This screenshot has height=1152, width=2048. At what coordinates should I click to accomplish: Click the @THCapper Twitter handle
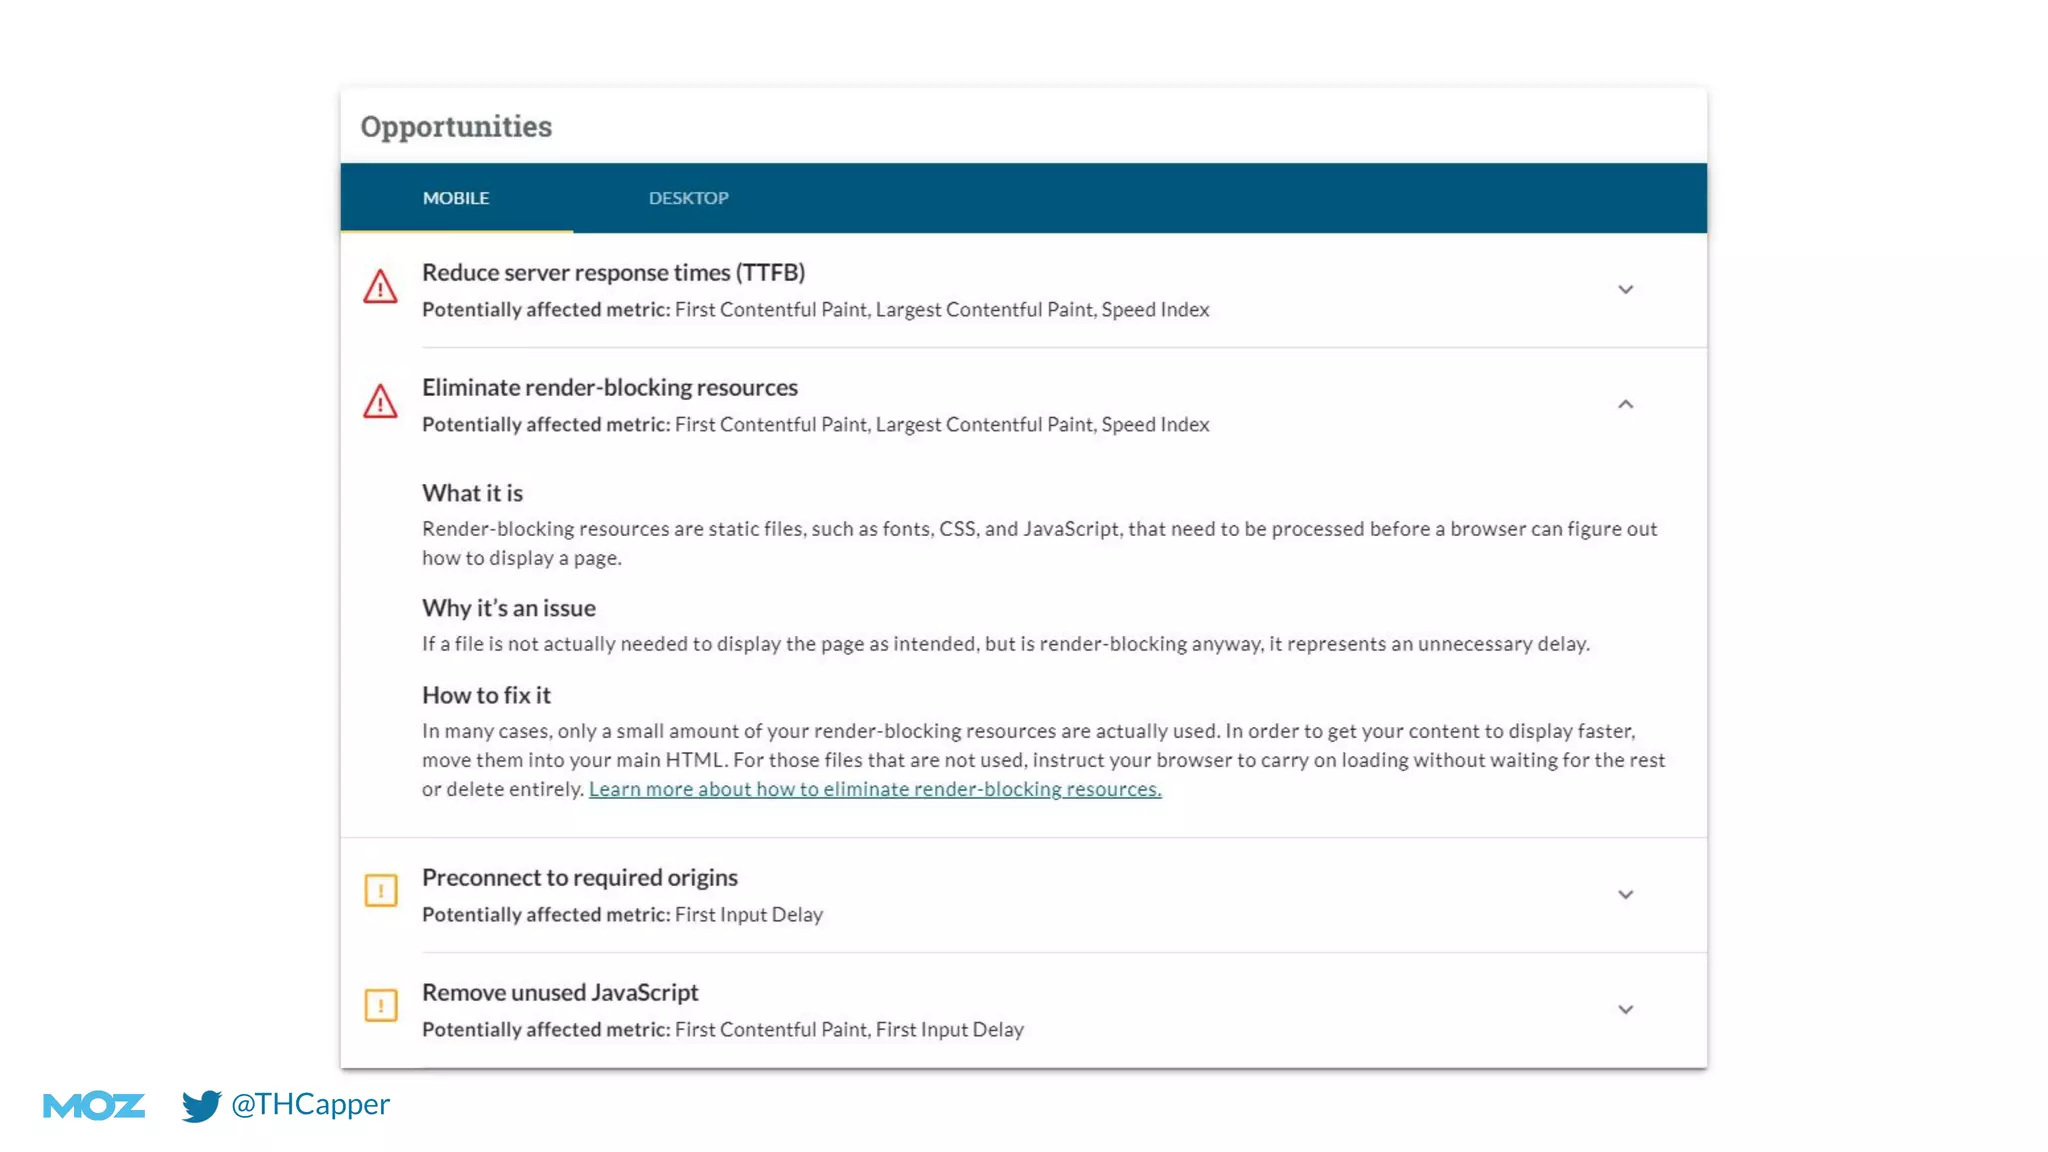tap(310, 1104)
